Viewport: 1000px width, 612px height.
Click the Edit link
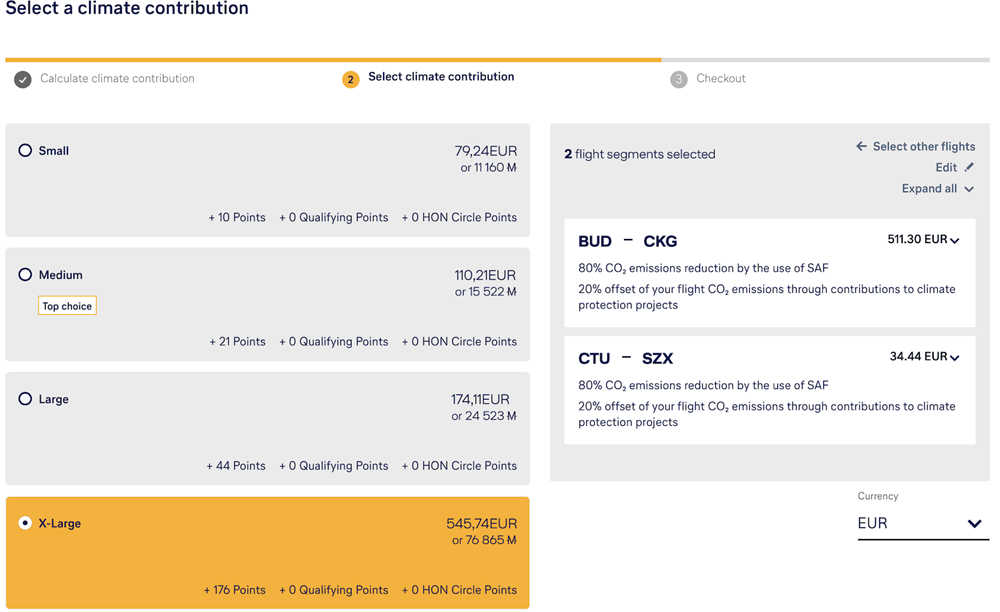946,168
